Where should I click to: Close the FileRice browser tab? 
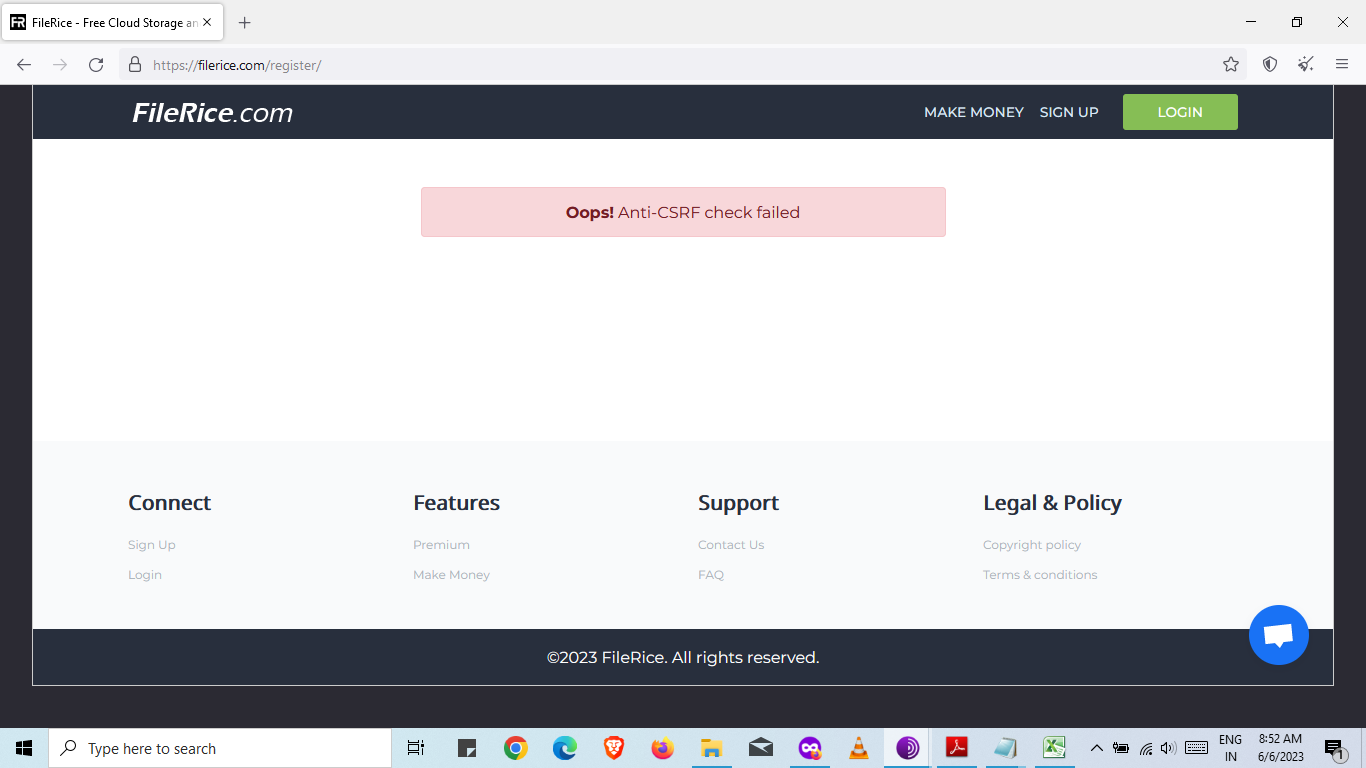207,22
